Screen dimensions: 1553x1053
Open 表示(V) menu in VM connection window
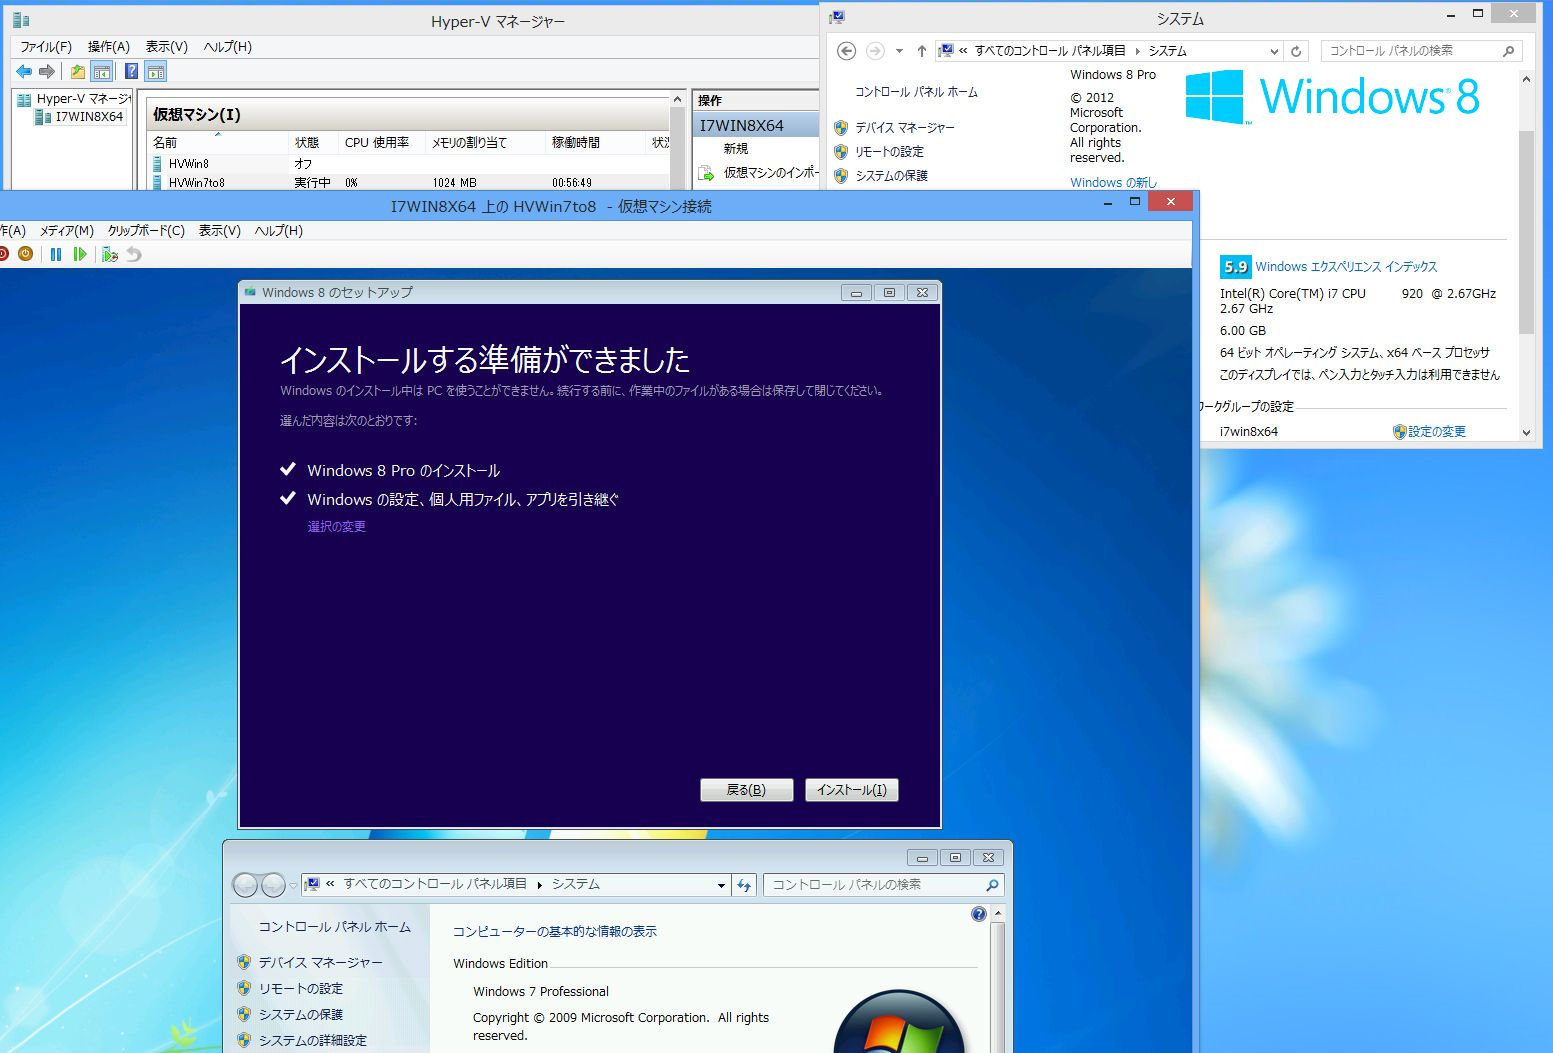click(220, 231)
